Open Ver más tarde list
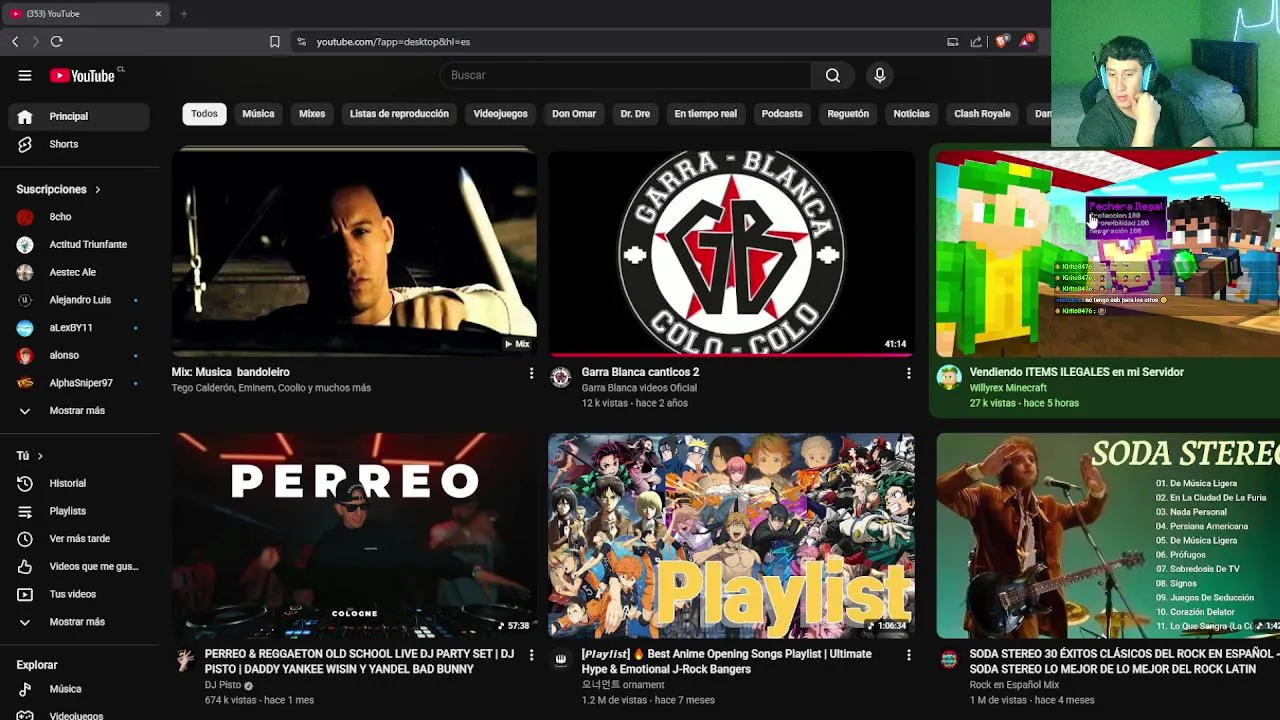 coord(80,539)
